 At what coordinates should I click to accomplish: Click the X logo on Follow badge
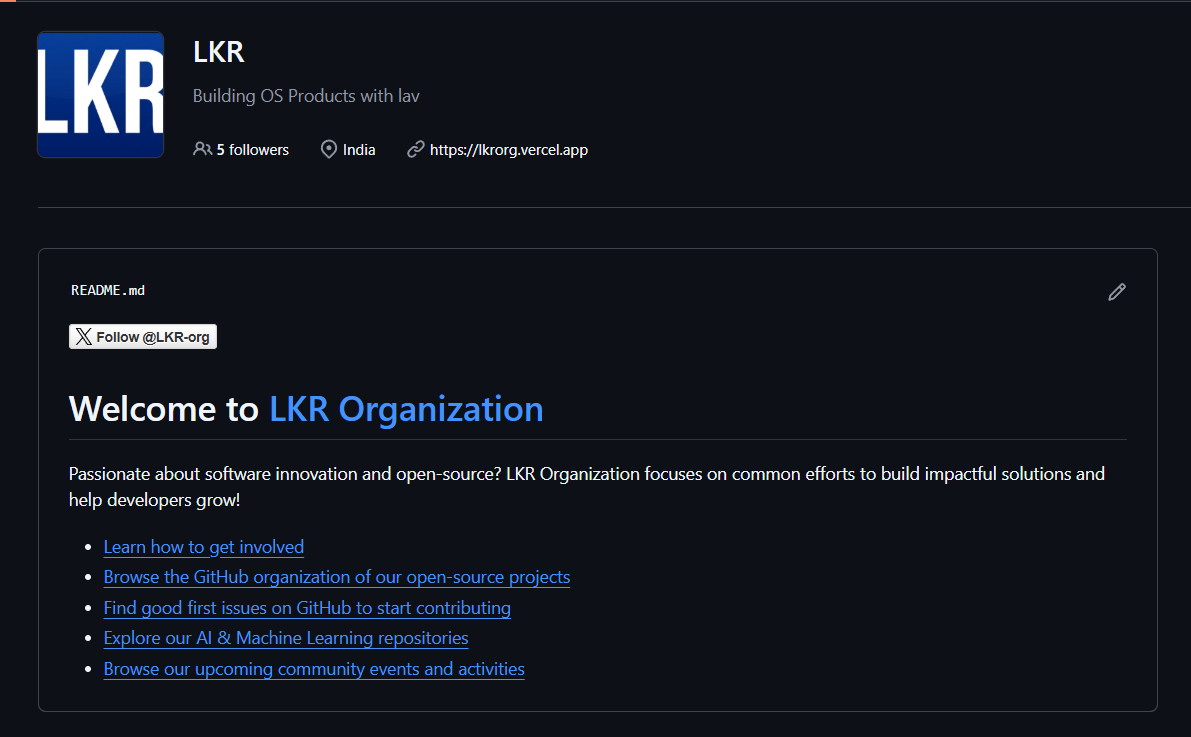[x=84, y=337]
